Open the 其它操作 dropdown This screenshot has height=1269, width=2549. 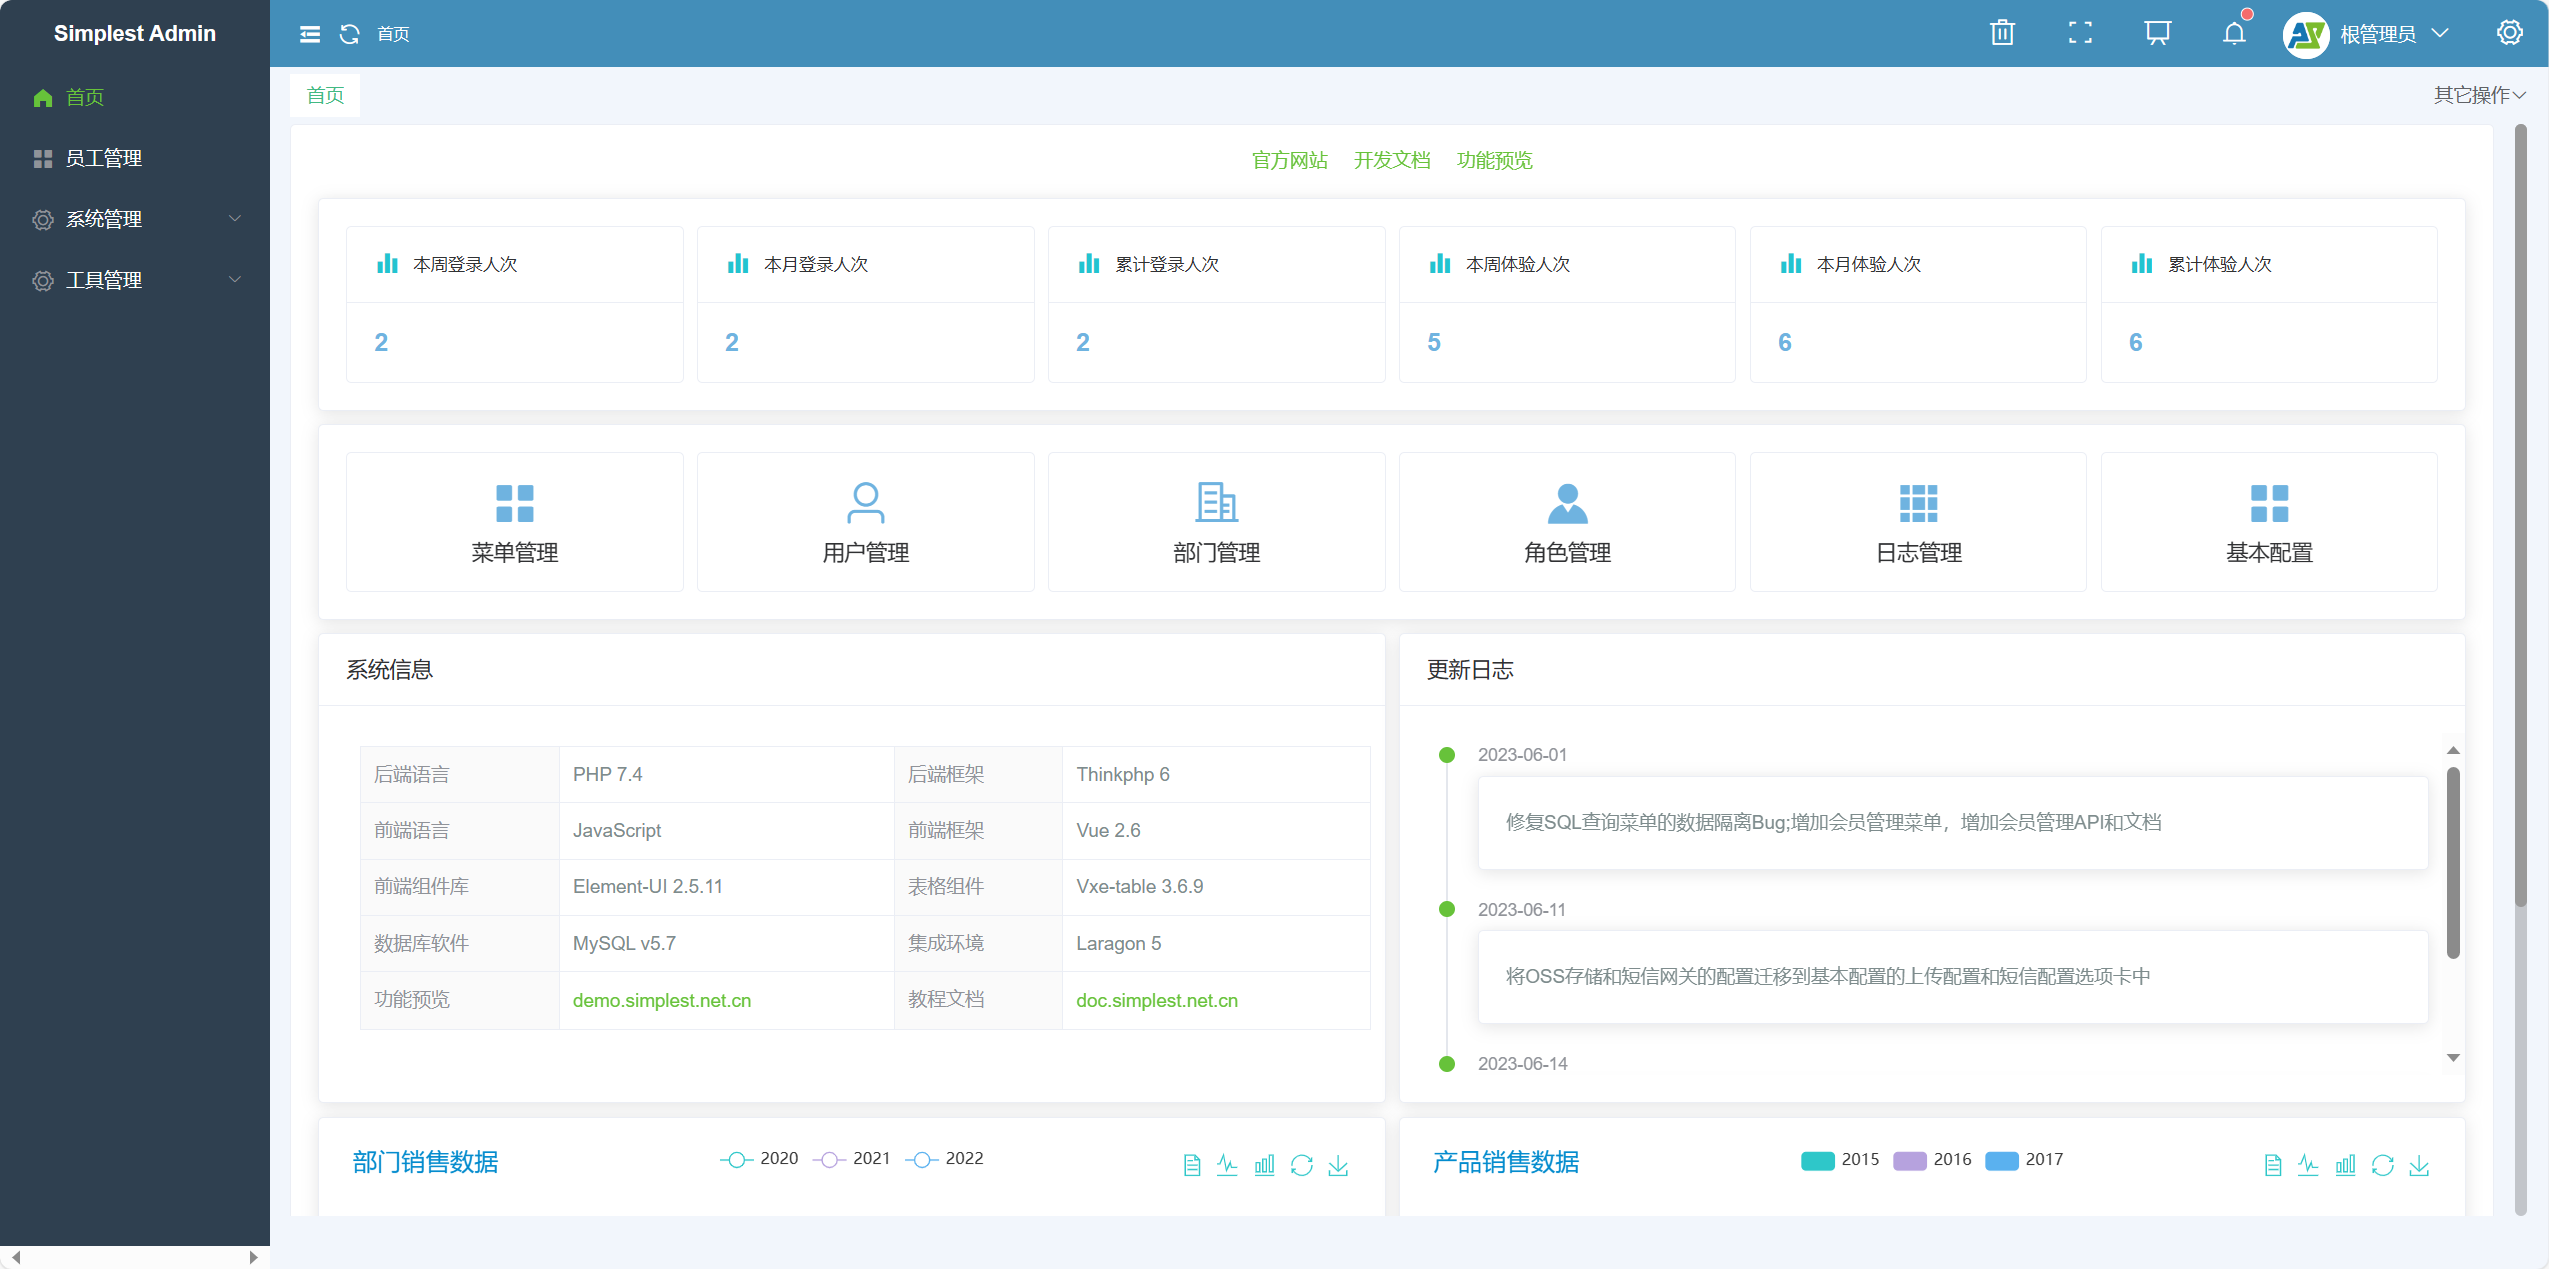pos(2480,95)
